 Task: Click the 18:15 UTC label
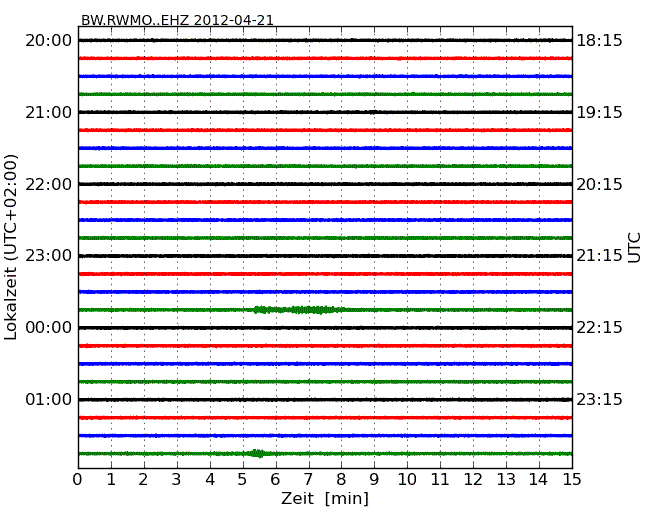[x=599, y=41]
